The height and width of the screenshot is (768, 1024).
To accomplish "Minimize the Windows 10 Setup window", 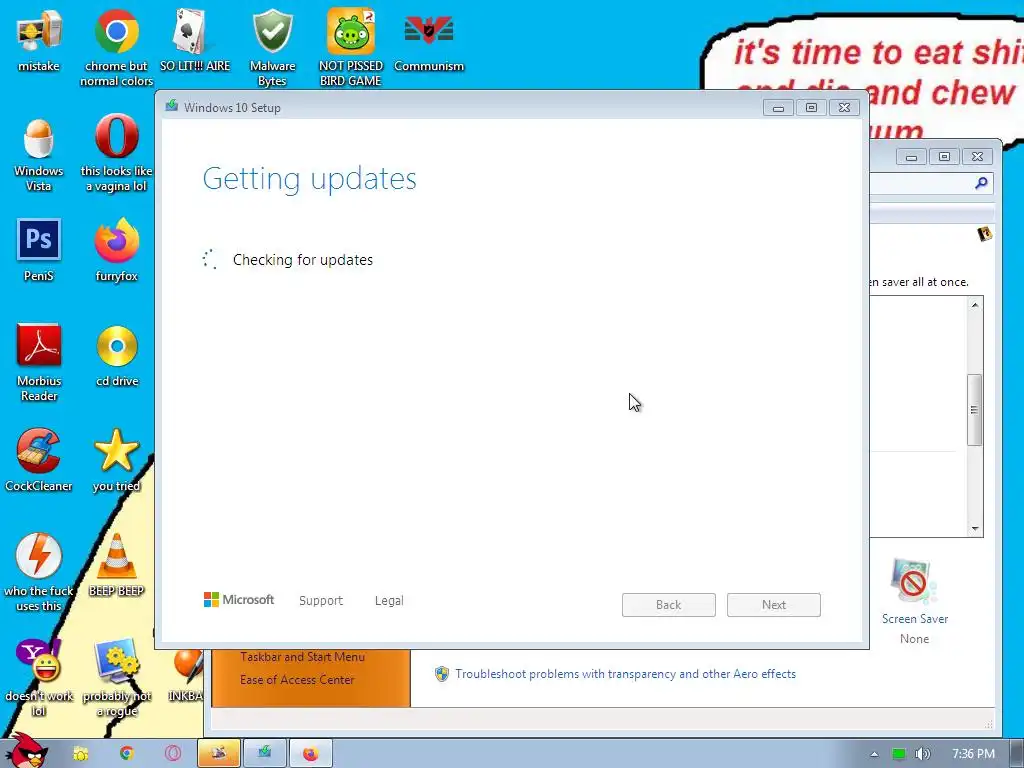I will tap(778, 108).
